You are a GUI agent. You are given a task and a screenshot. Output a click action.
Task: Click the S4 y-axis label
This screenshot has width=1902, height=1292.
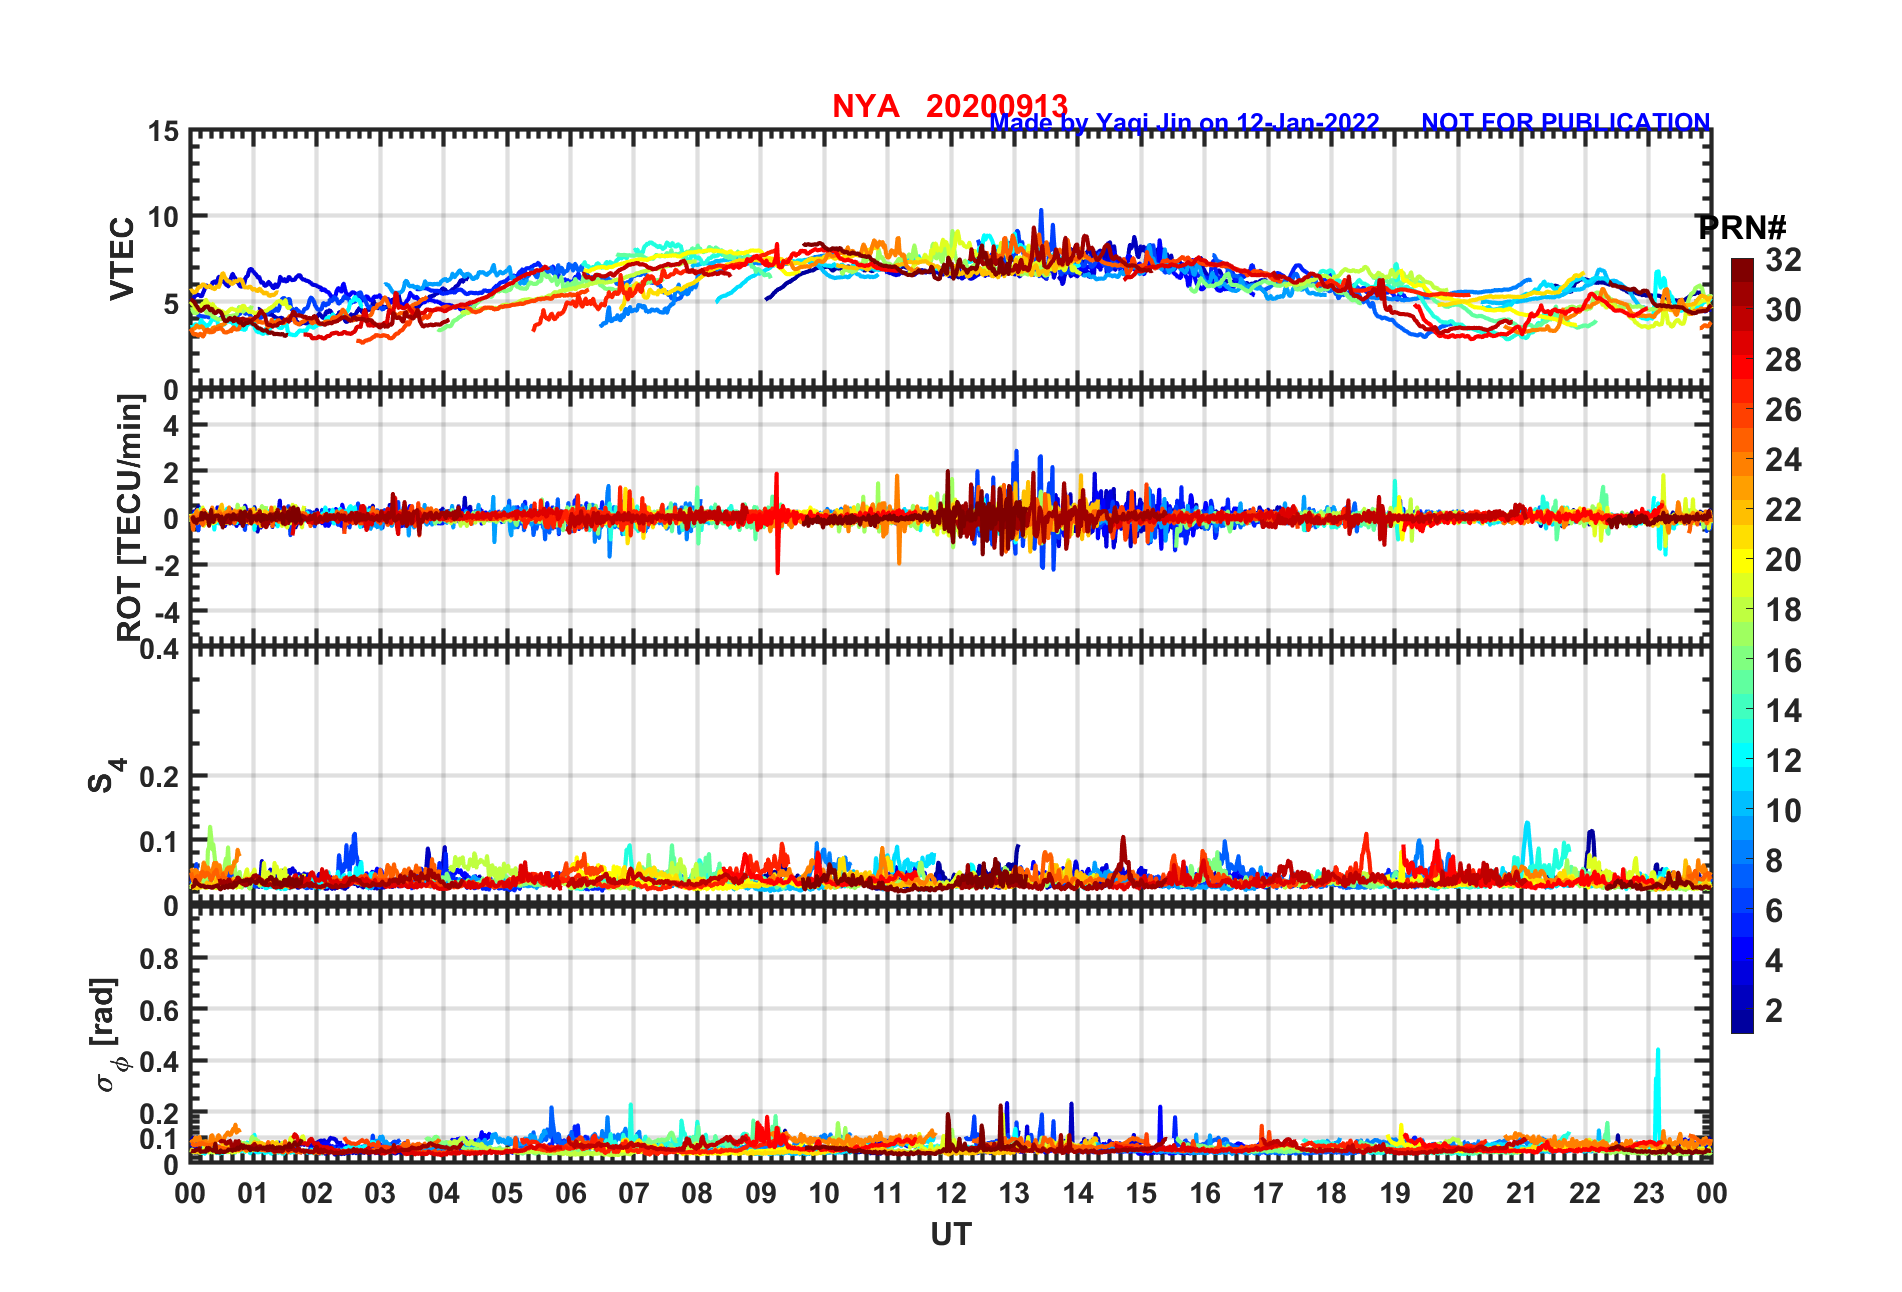tap(105, 775)
